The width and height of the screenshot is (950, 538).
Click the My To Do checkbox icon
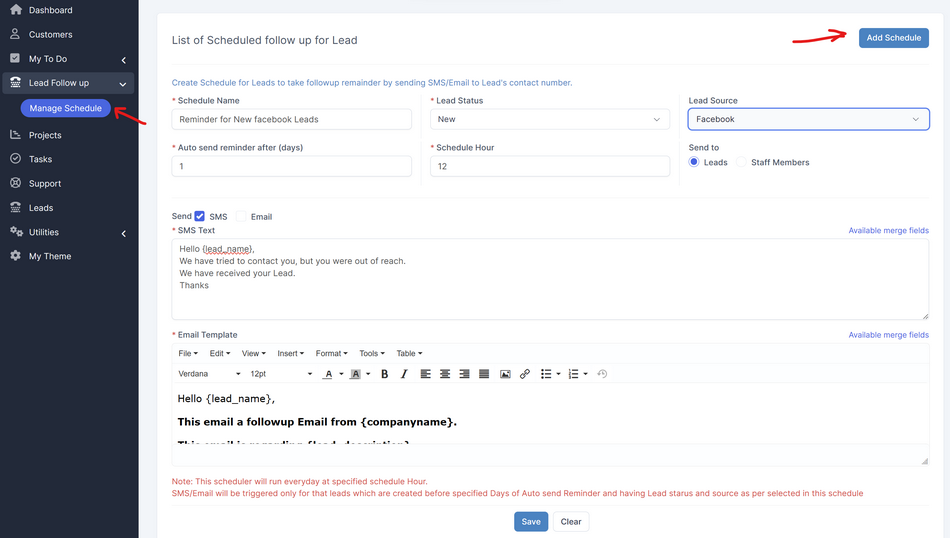[x=15, y=58]
